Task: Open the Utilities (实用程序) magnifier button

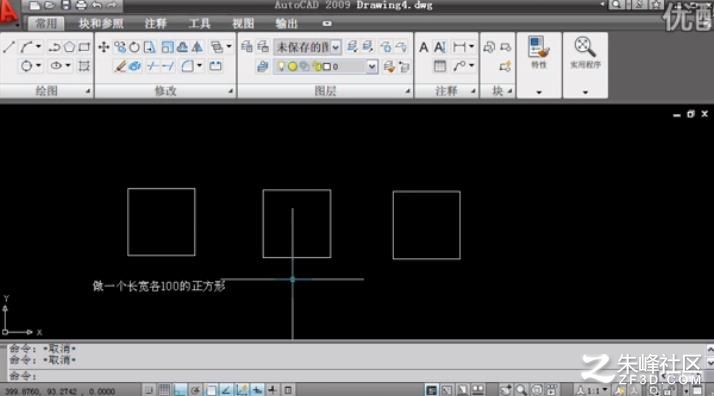Action: tap(585, 52)
